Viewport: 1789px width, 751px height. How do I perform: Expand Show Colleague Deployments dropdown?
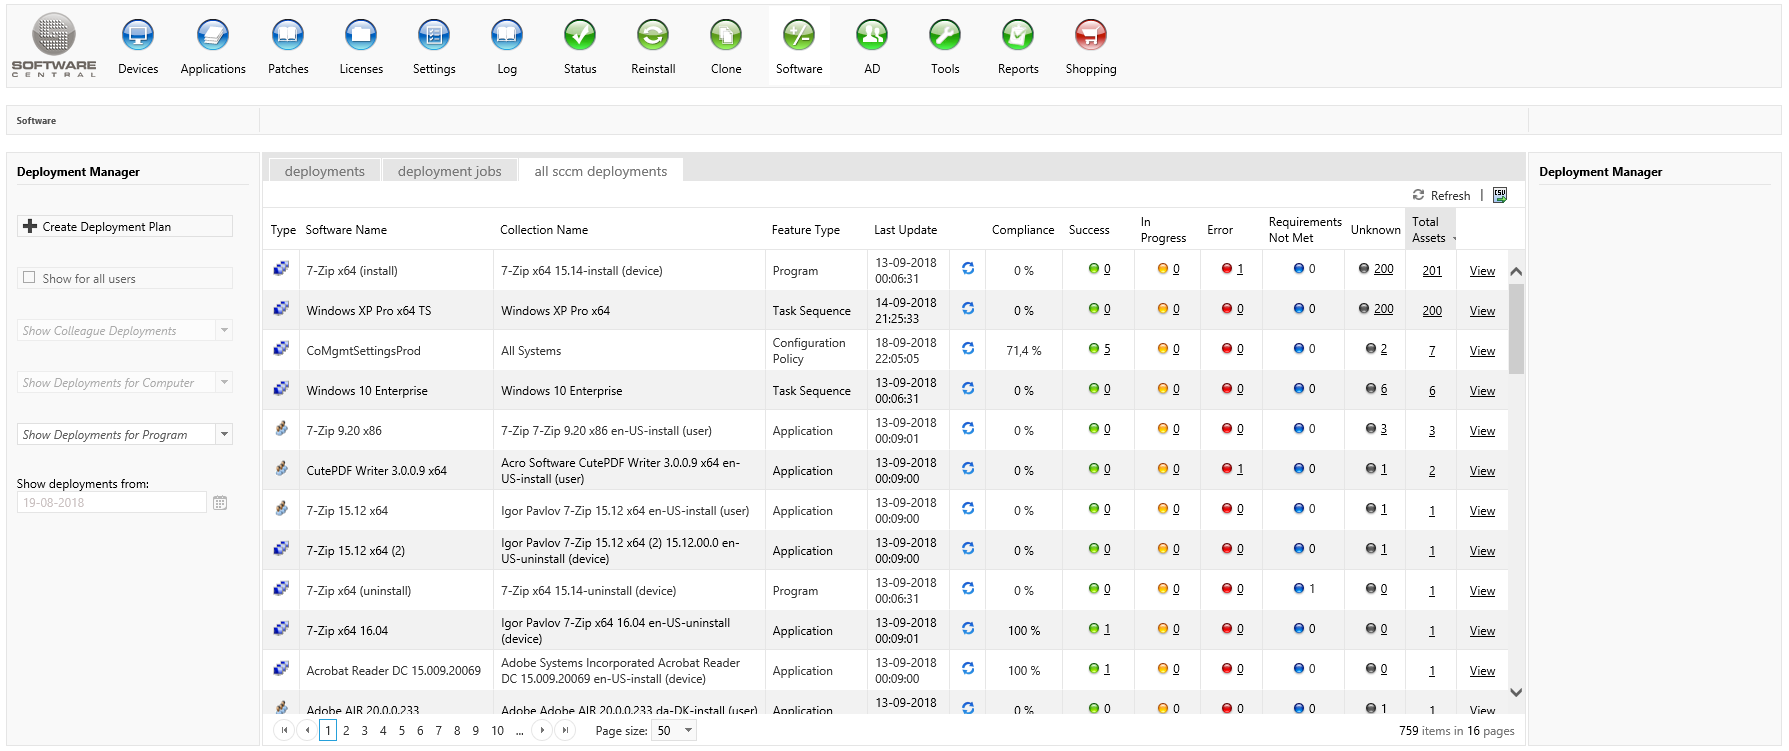224,331
